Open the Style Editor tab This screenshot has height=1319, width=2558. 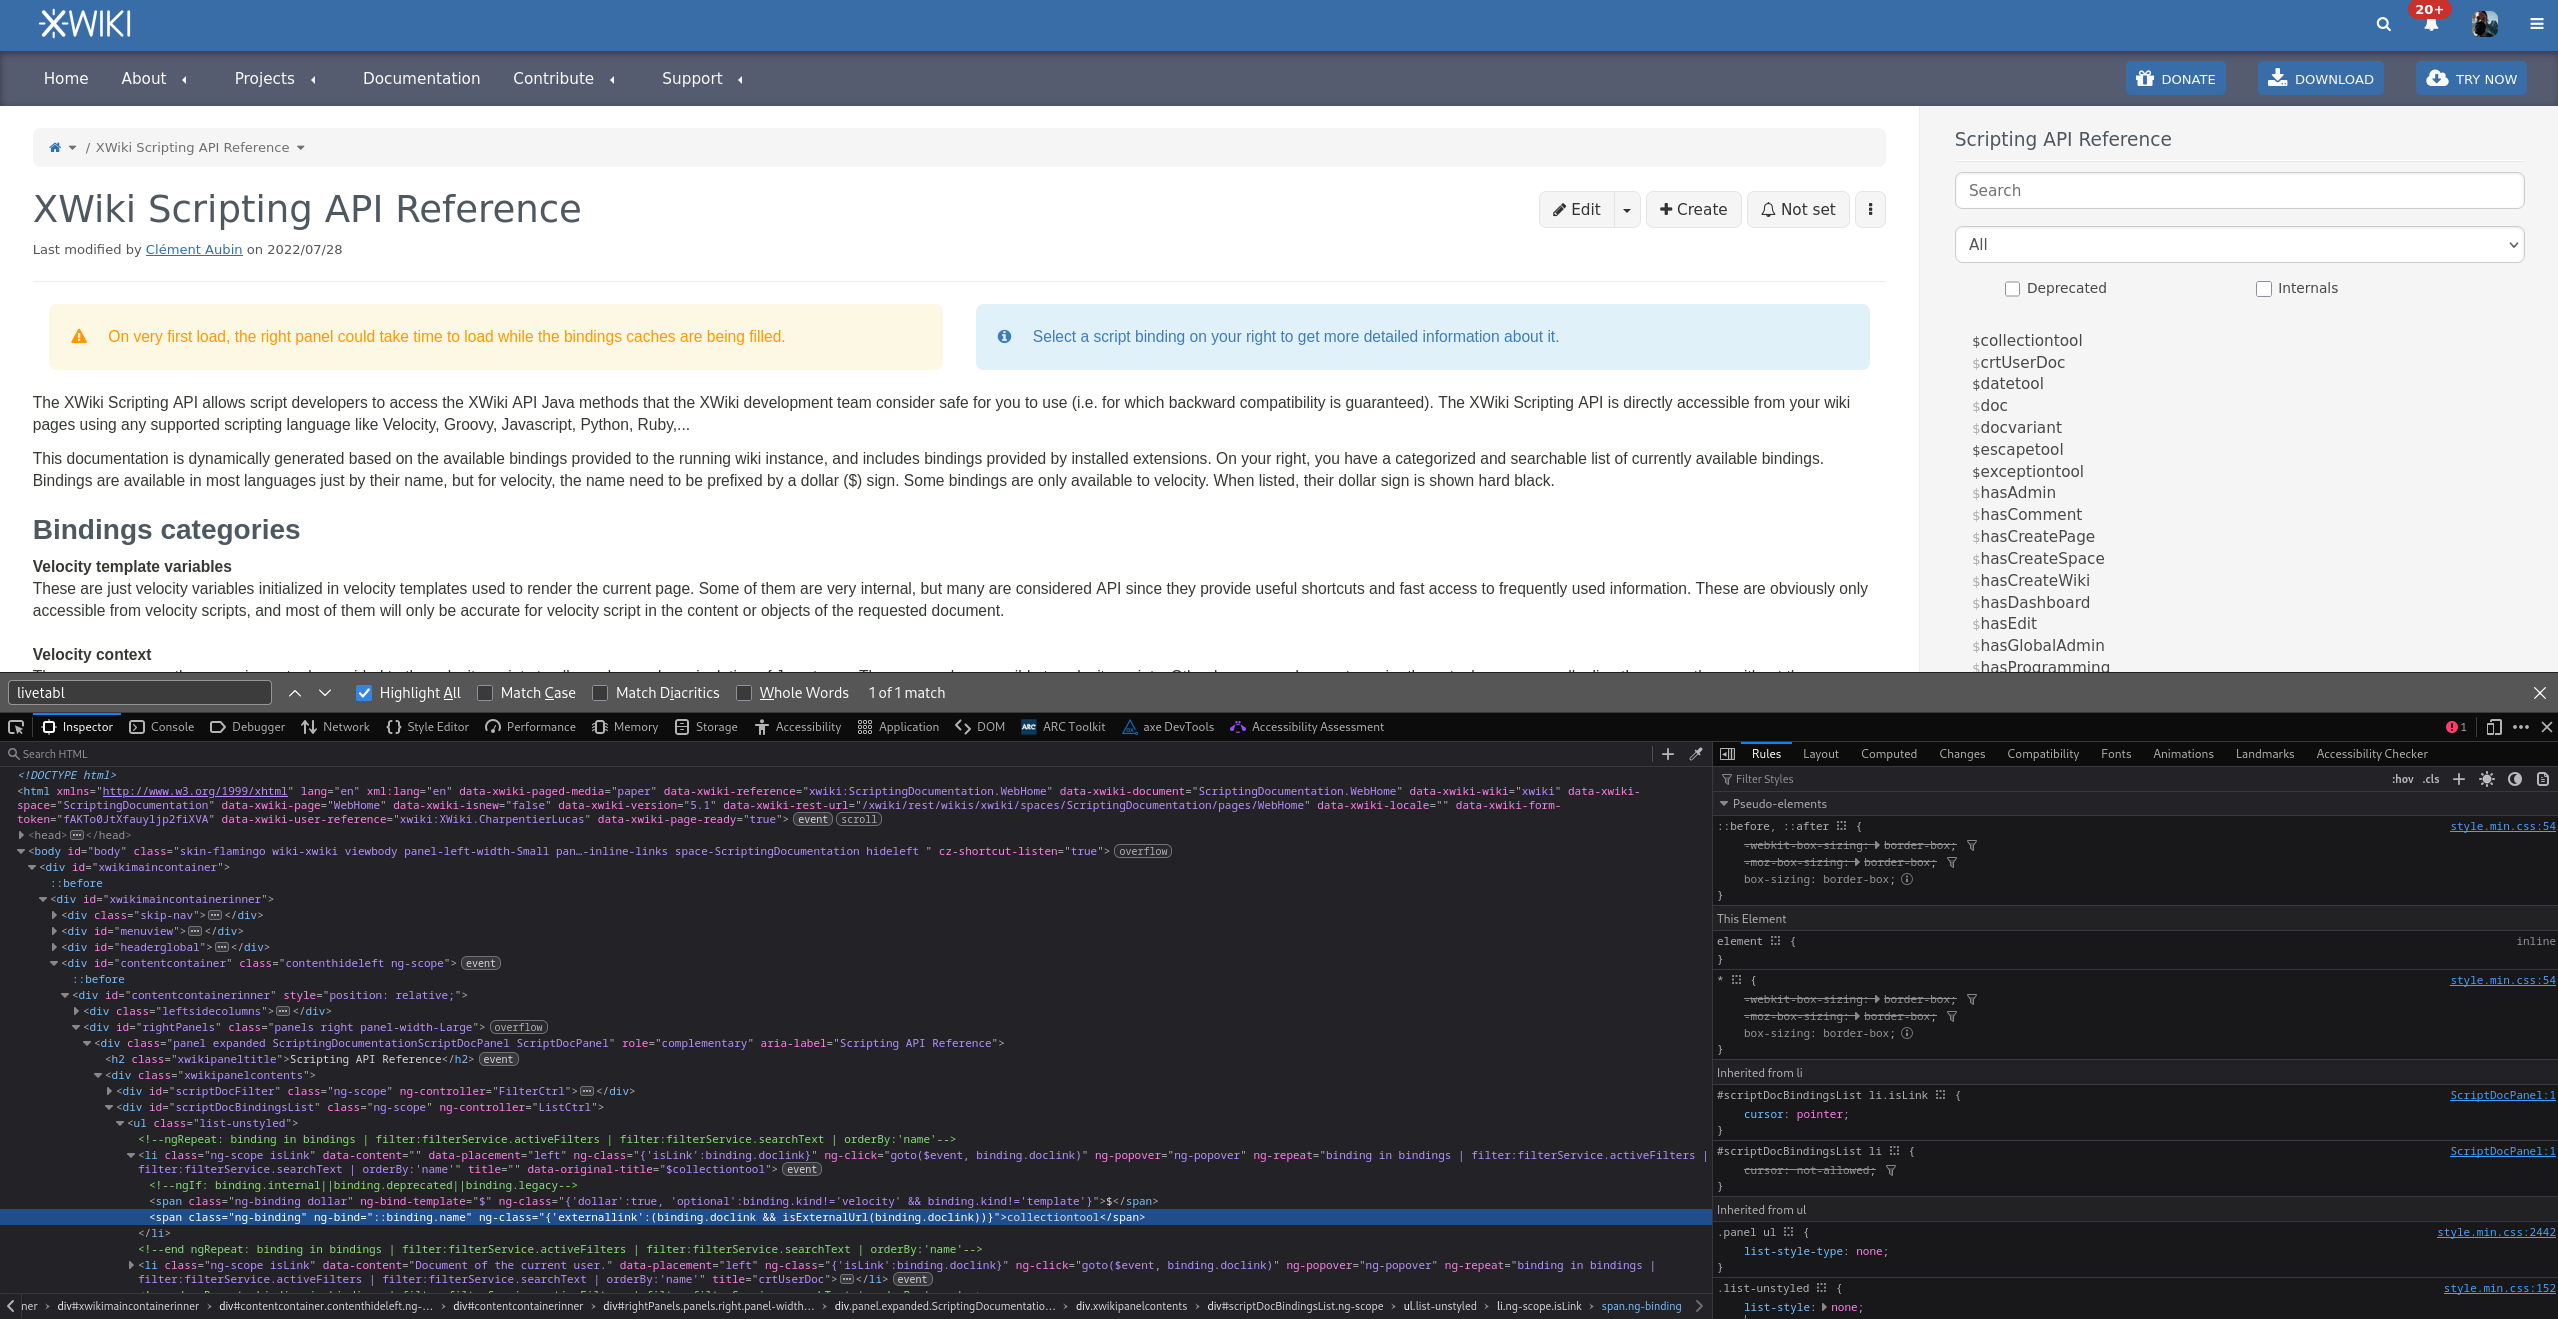point(428,727)
